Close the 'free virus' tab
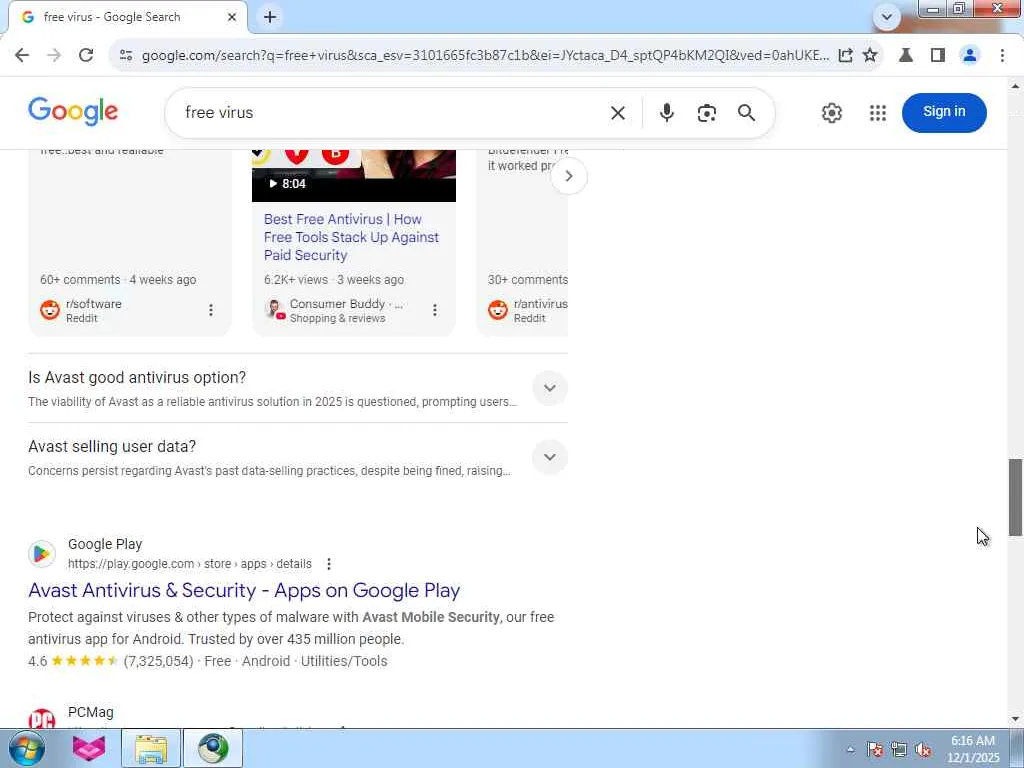The image size is (1024, 768). [232, 17]
